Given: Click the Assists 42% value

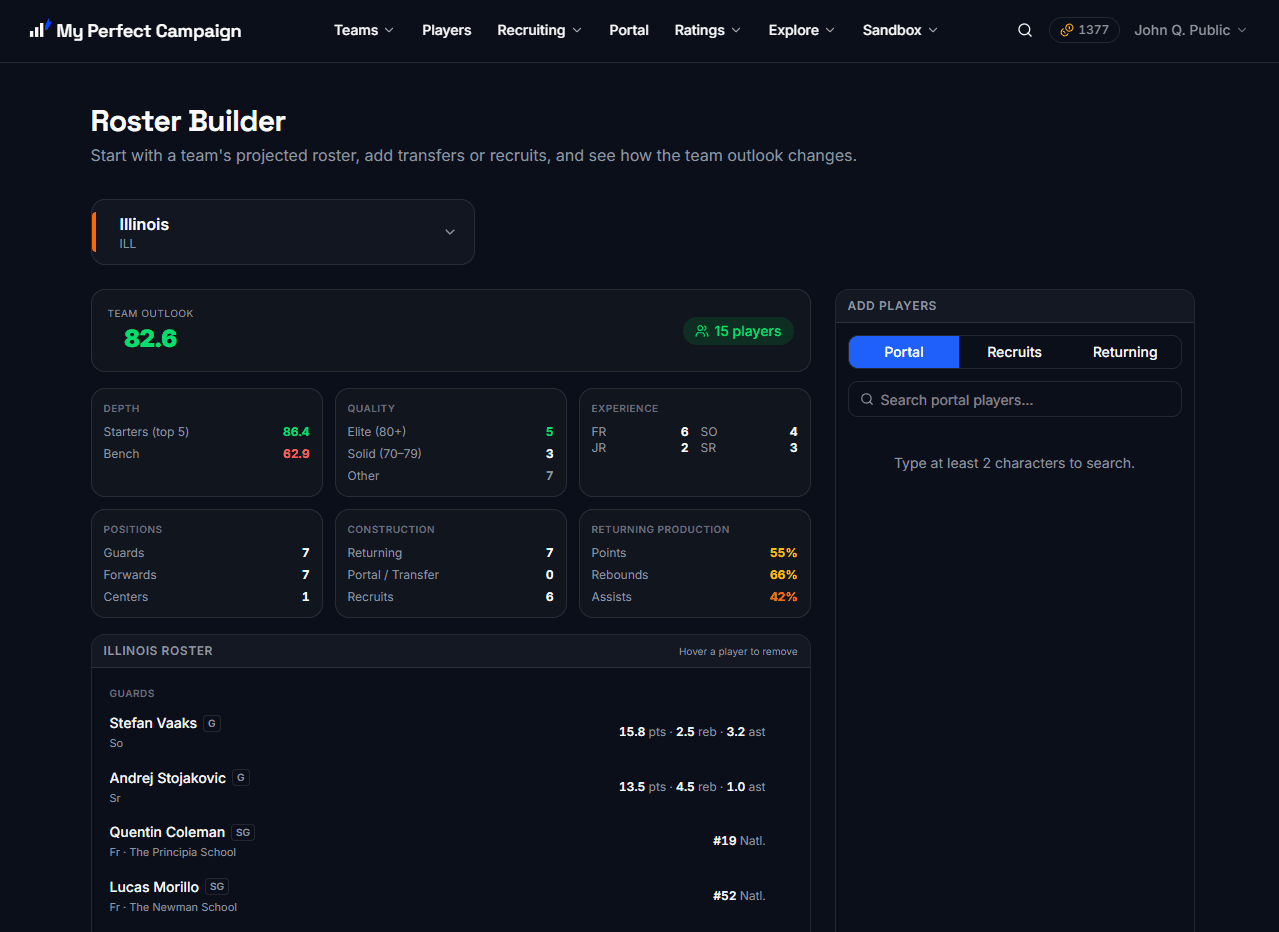Looking at the screenshot, I should 783,597.
